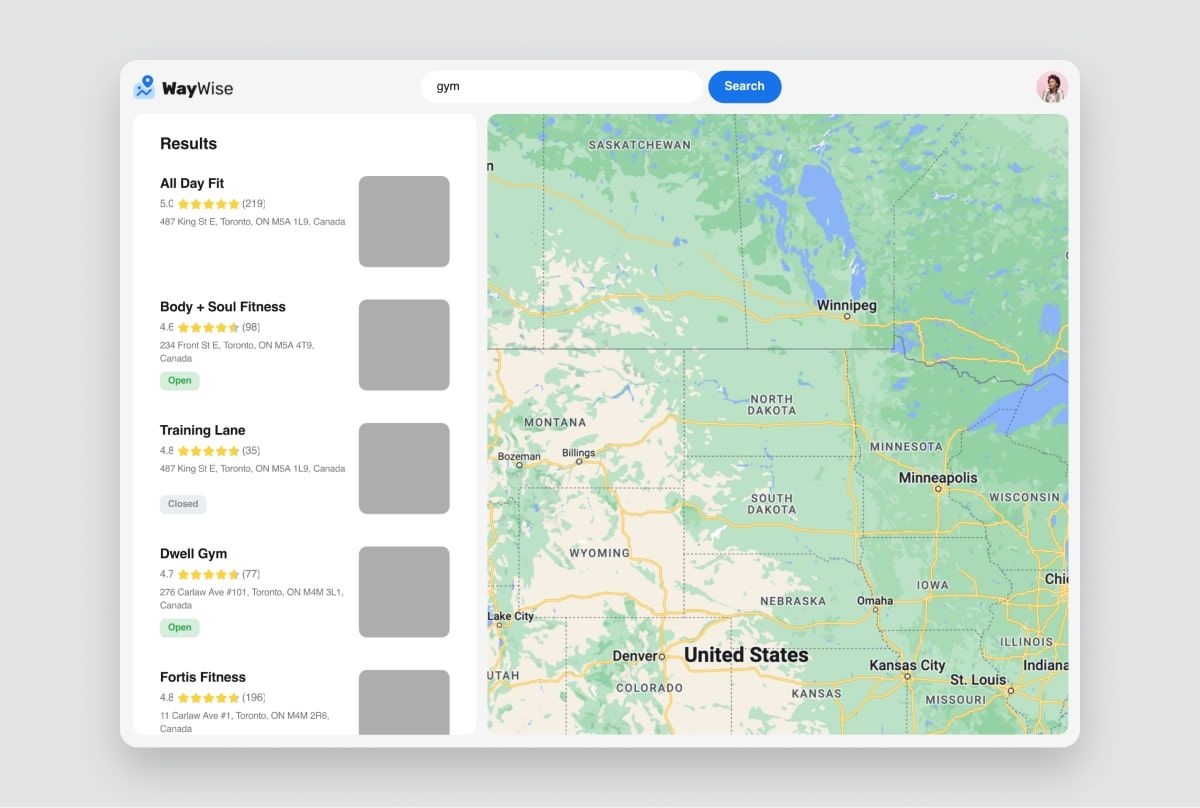The image size is (1200, 808).
Task: Click the Wyoming map label
Action: (x=600, y=553)
